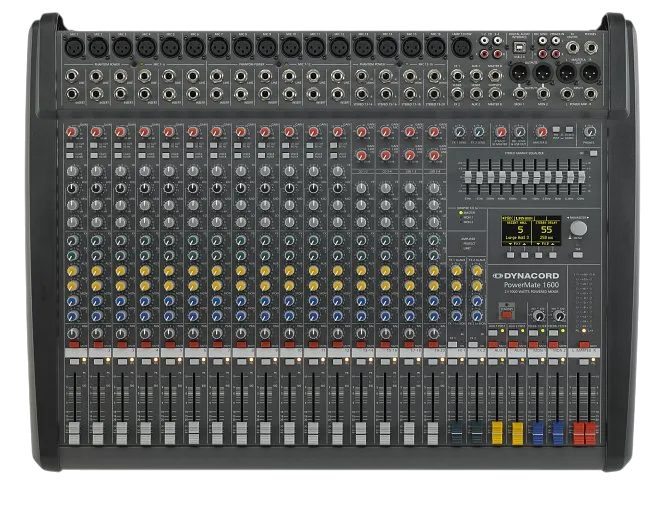The height and width of the screenshot is (512, 665).
Task: Toggle the AUX 2 POST button
Action: (x=513, y=333)
